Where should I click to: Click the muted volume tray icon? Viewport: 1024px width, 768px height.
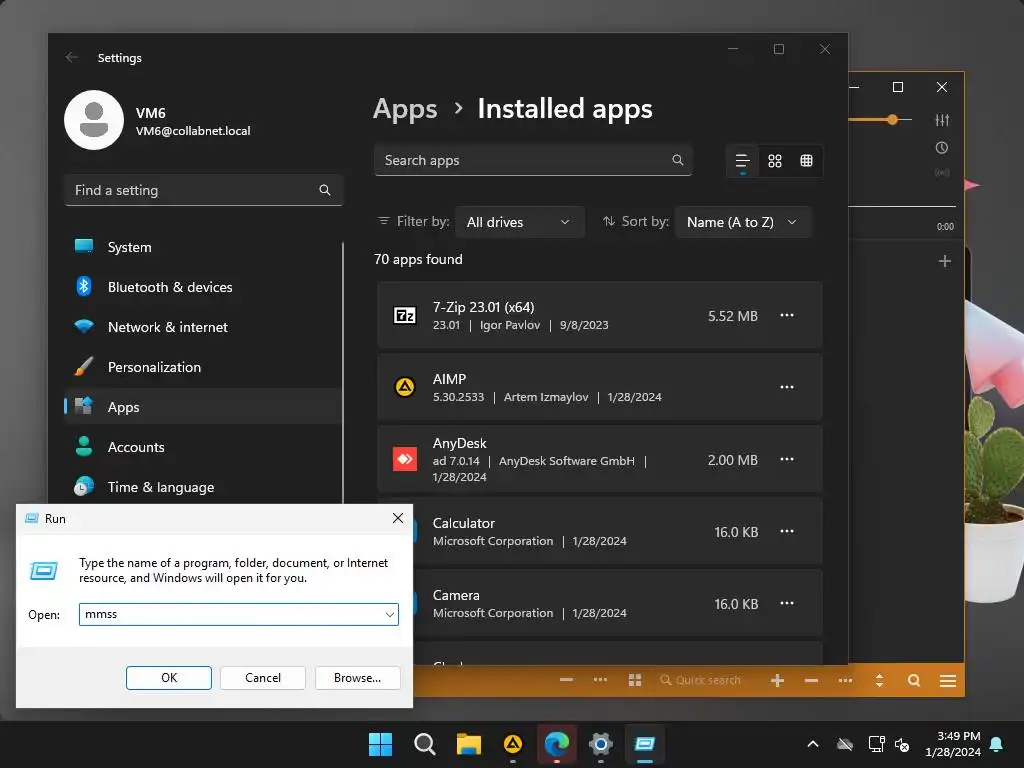click(903, 744)
